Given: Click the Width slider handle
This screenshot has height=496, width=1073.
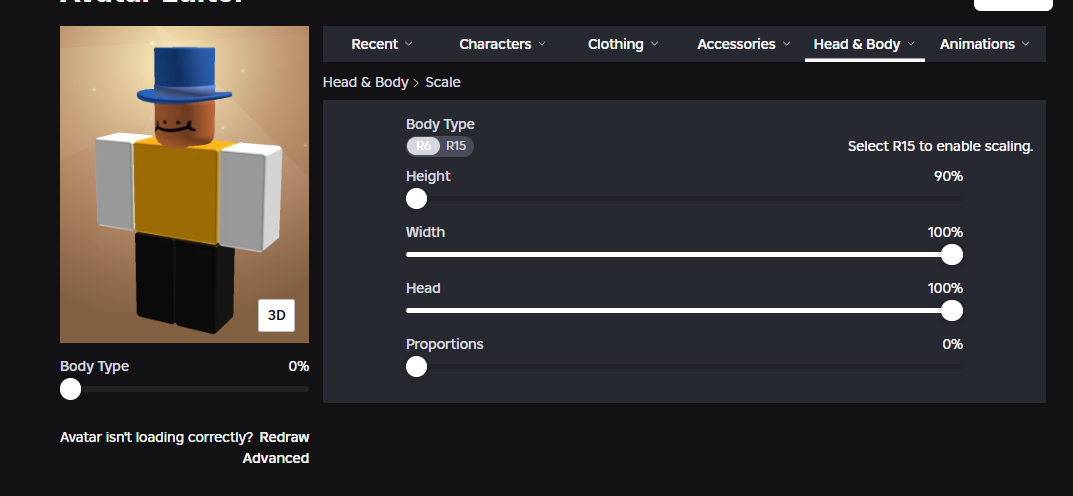Looking at the screenshot, I should (952, 255).
